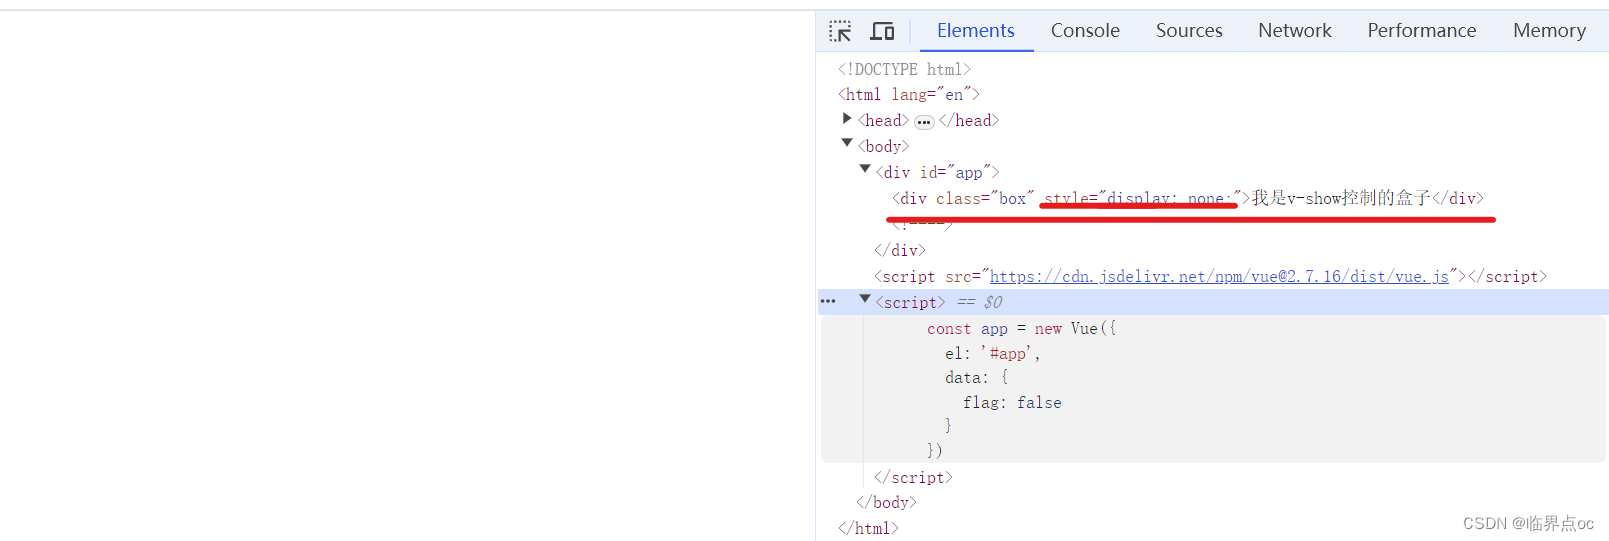The height and width of the screenshot is (541, 1609).
Task: Select the <!DOCTYPE html> line
Action: (x=904, y=69)
